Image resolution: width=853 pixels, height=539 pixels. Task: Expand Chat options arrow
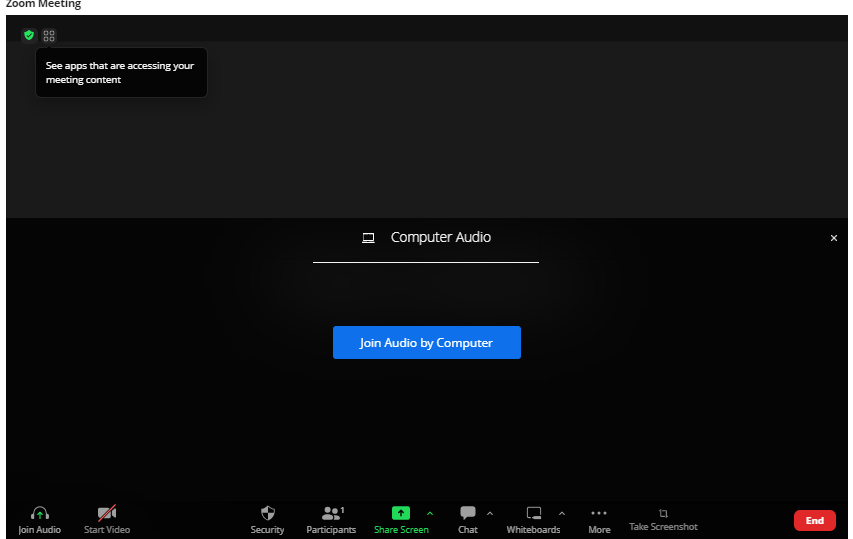(490, 513)
